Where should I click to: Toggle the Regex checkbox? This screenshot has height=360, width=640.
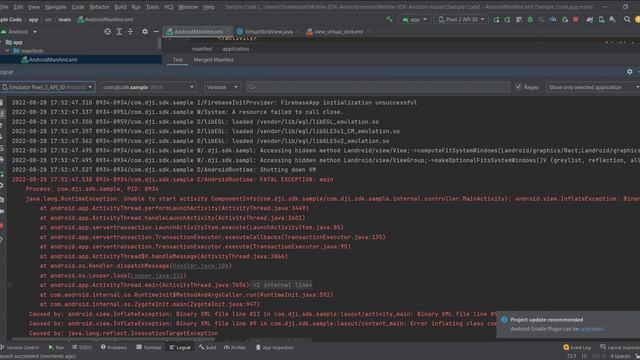click(x=518, y=87)
